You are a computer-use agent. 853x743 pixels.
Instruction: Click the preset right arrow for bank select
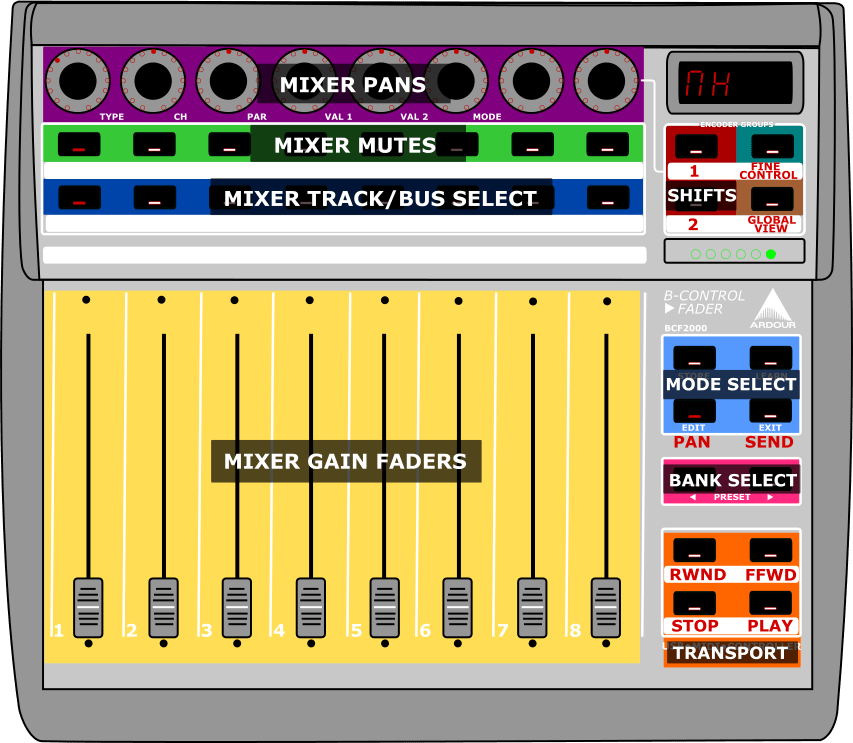click(x=770, y=497)
